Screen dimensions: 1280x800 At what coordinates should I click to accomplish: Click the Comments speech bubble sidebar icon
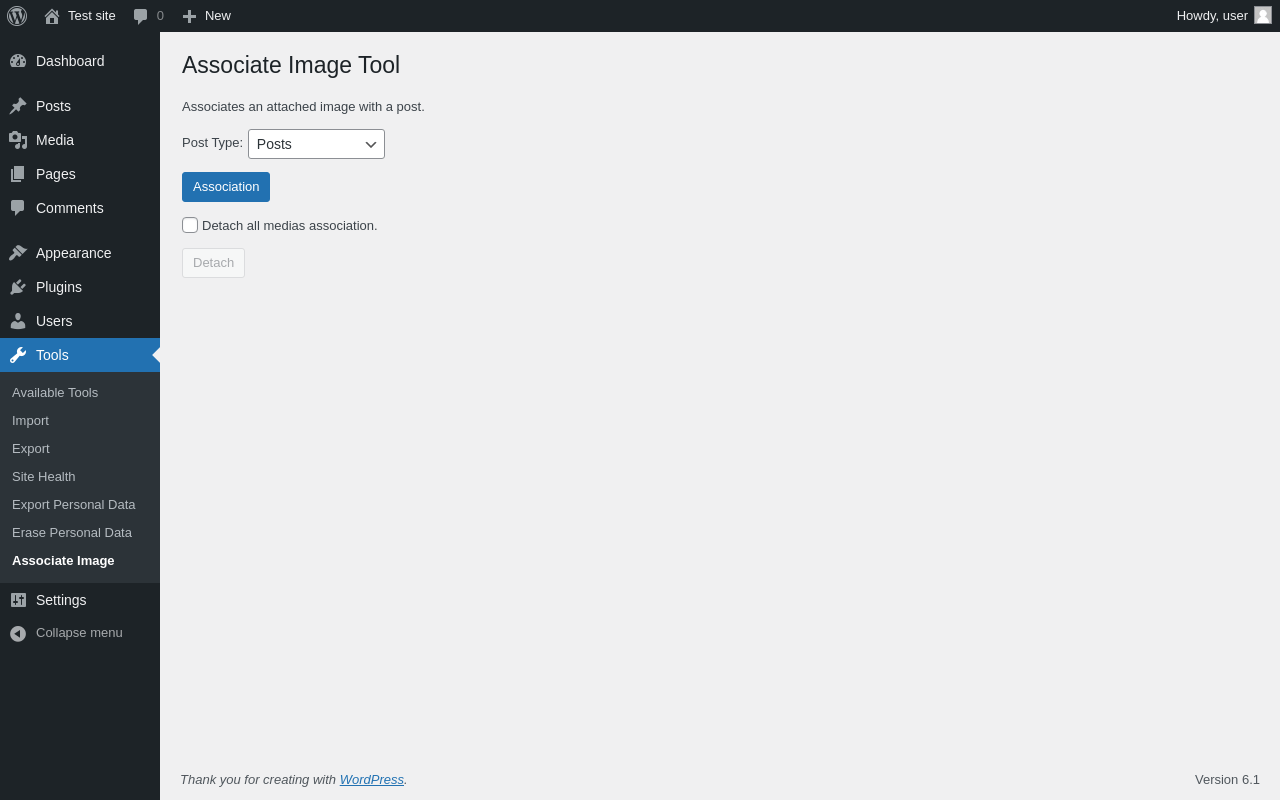[18, 208]
